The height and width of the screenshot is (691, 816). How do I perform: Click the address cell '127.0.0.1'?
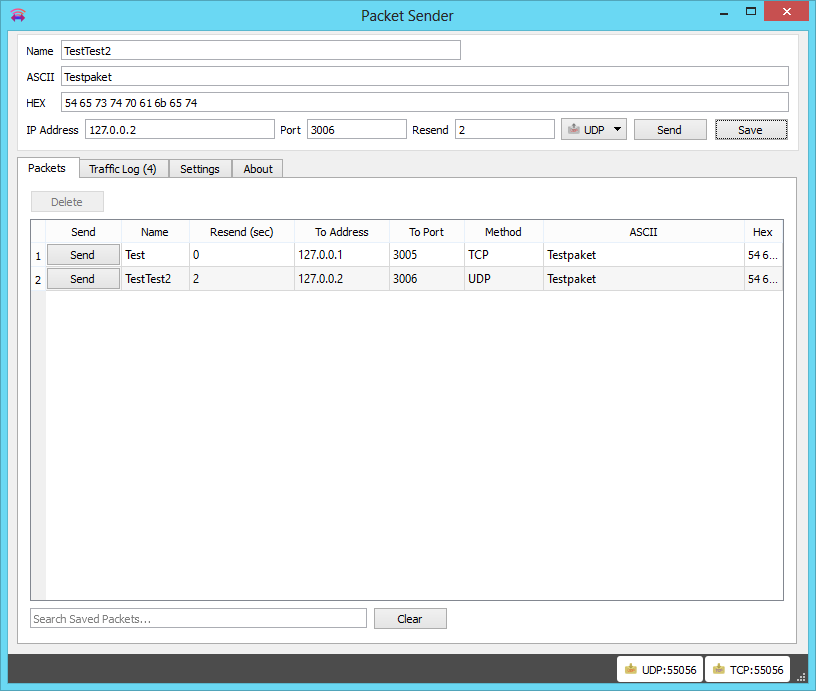[x=342, y=255]
